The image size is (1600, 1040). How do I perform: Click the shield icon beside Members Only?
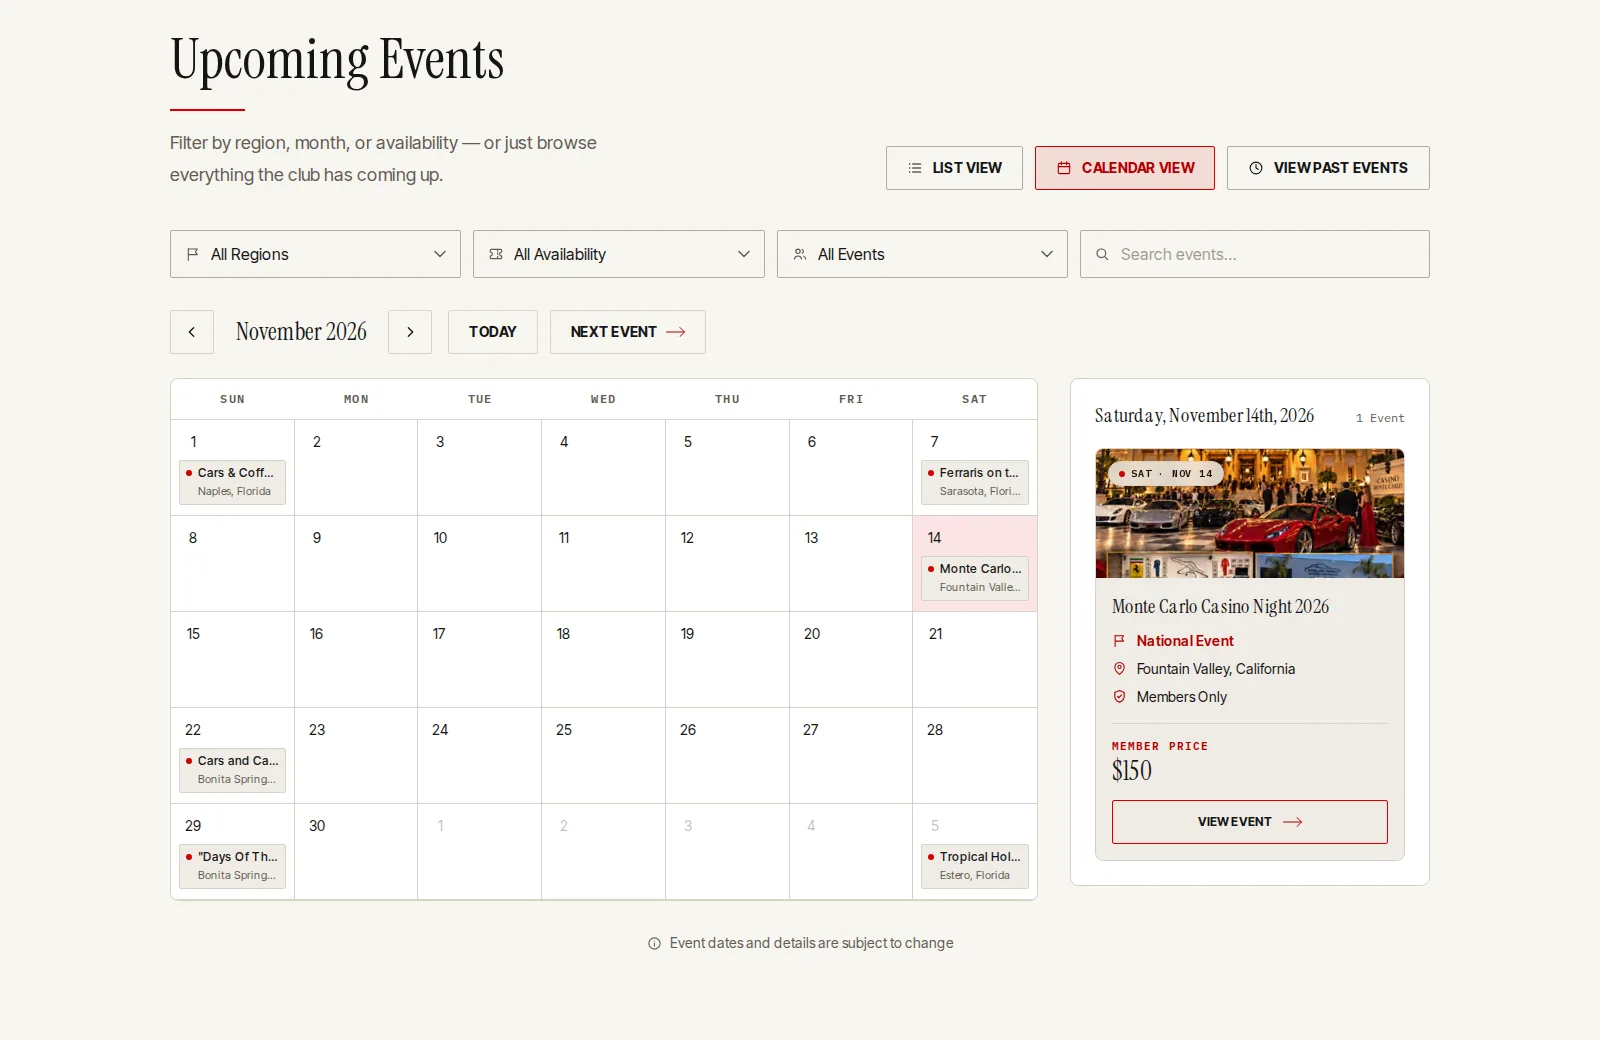[1119, 697]
